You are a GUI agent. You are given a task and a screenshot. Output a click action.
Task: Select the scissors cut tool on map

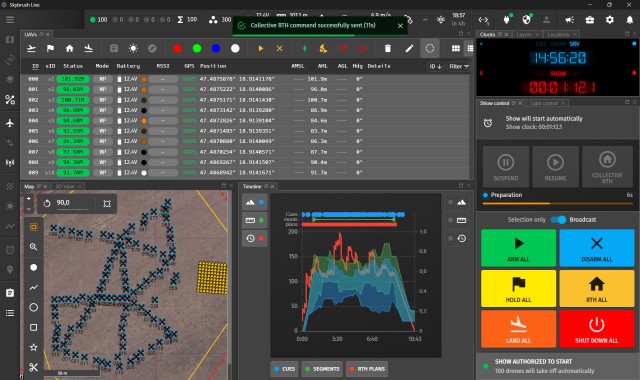click(x=33, y=367)
